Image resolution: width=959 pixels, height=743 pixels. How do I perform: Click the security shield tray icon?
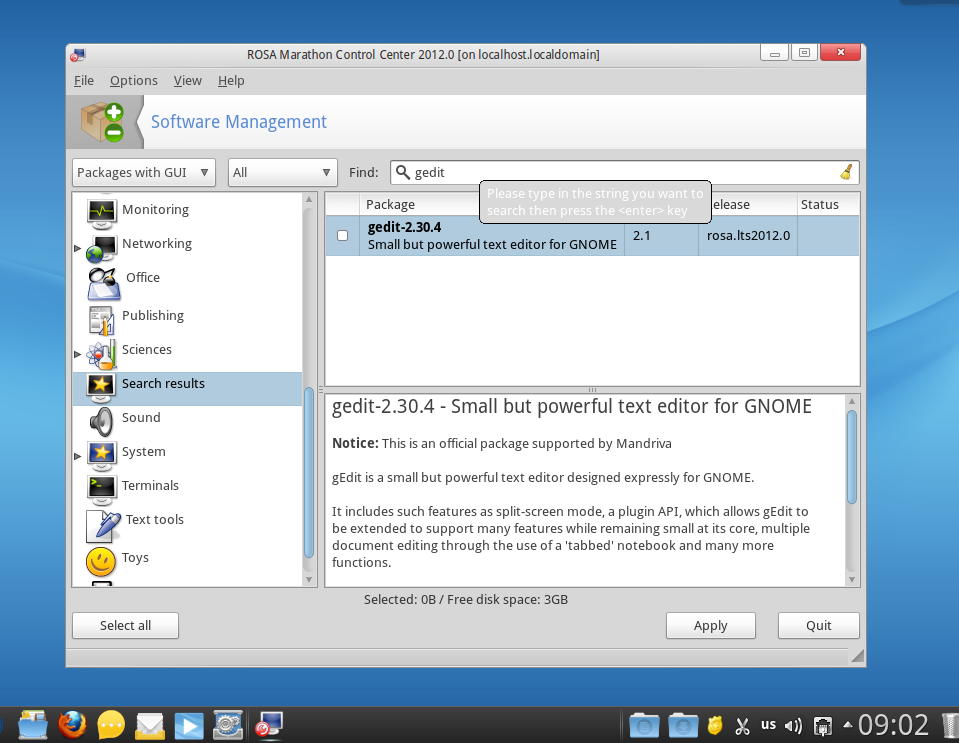click(714, 726)
